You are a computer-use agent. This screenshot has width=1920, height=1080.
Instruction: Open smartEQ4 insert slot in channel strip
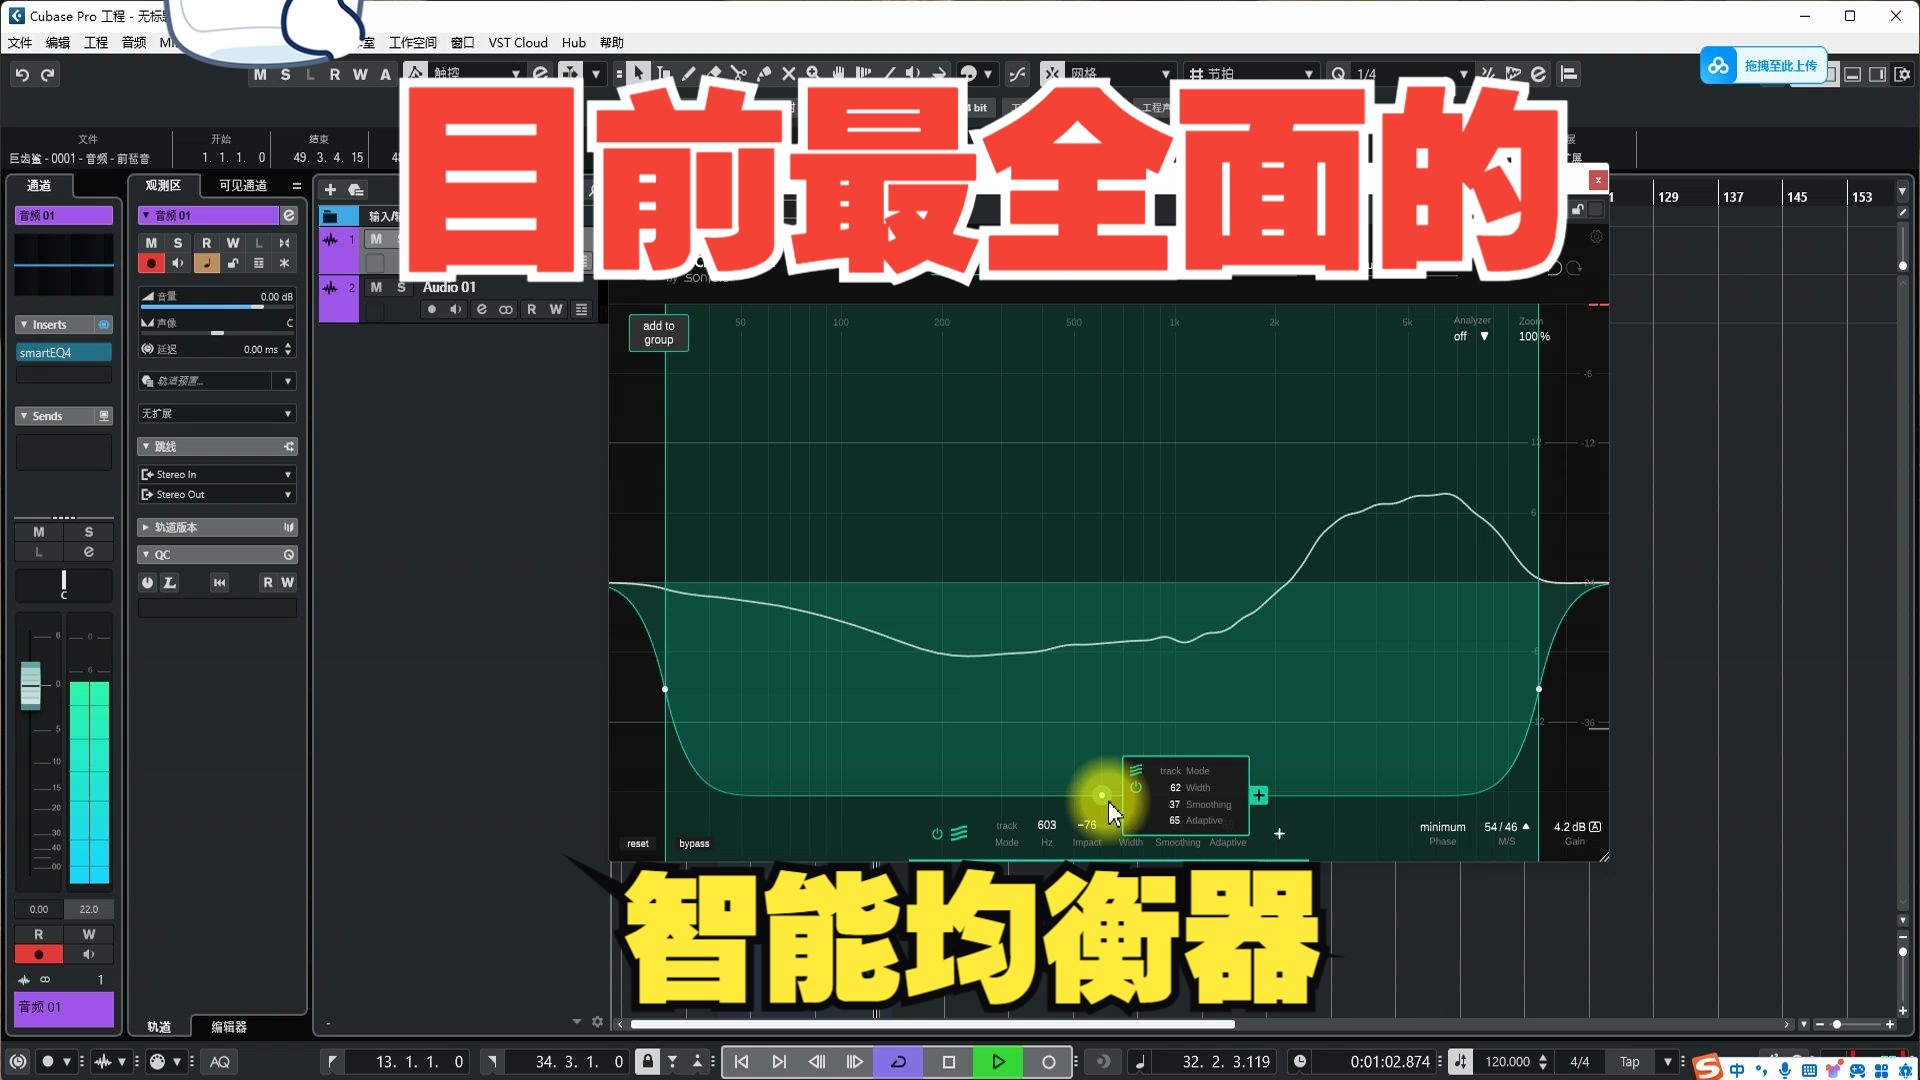(x=64, y=353)
